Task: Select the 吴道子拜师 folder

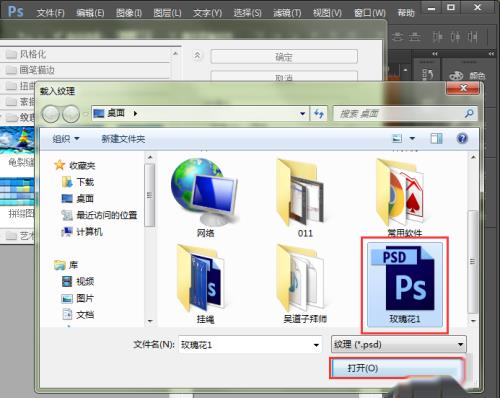Action: pyautogui.click(x=305, y=284)
